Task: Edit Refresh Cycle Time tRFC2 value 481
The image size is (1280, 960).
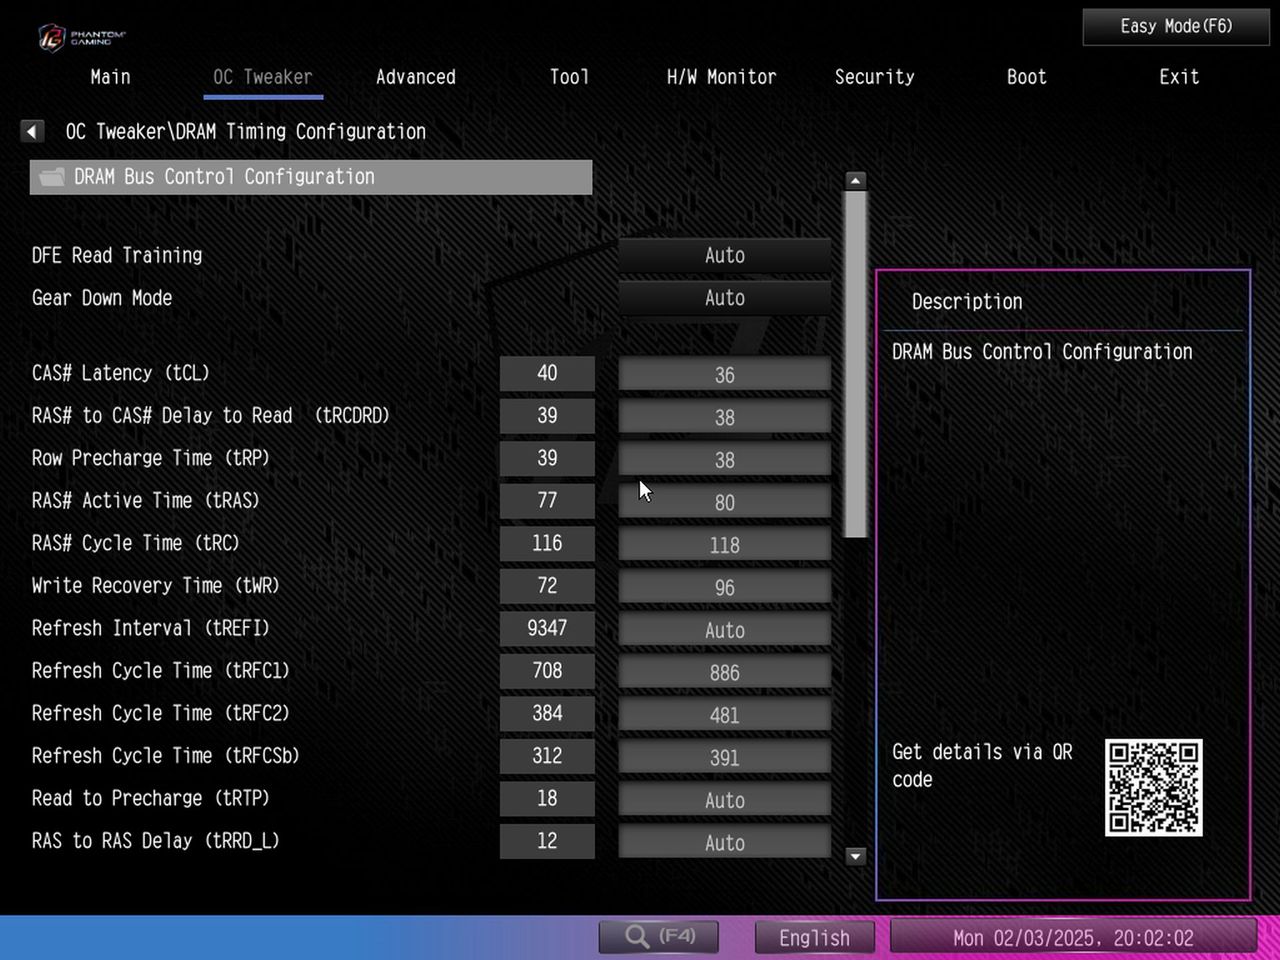Action: 725,715
